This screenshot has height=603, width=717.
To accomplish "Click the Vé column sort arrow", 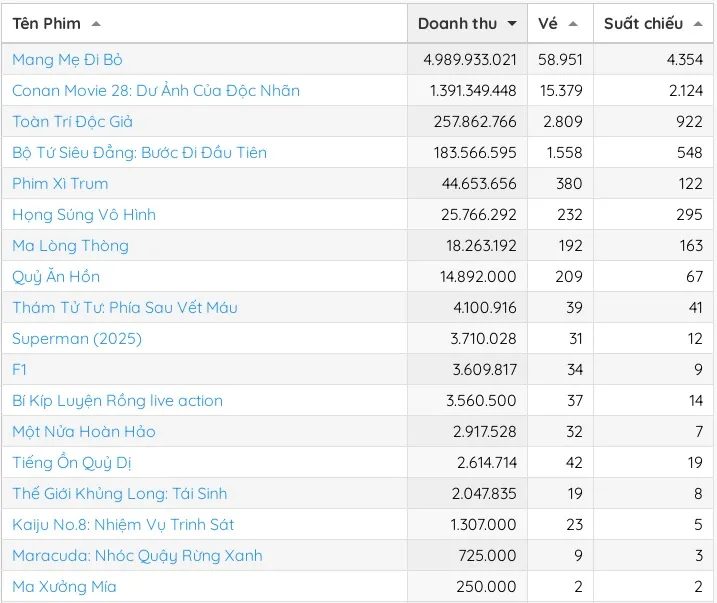I will (x=573, y=23).
